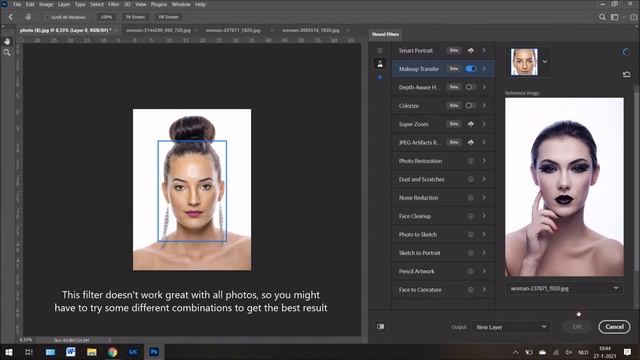Select the Face to Caricature filter row
640x360 pixels.
pos(444,289)
